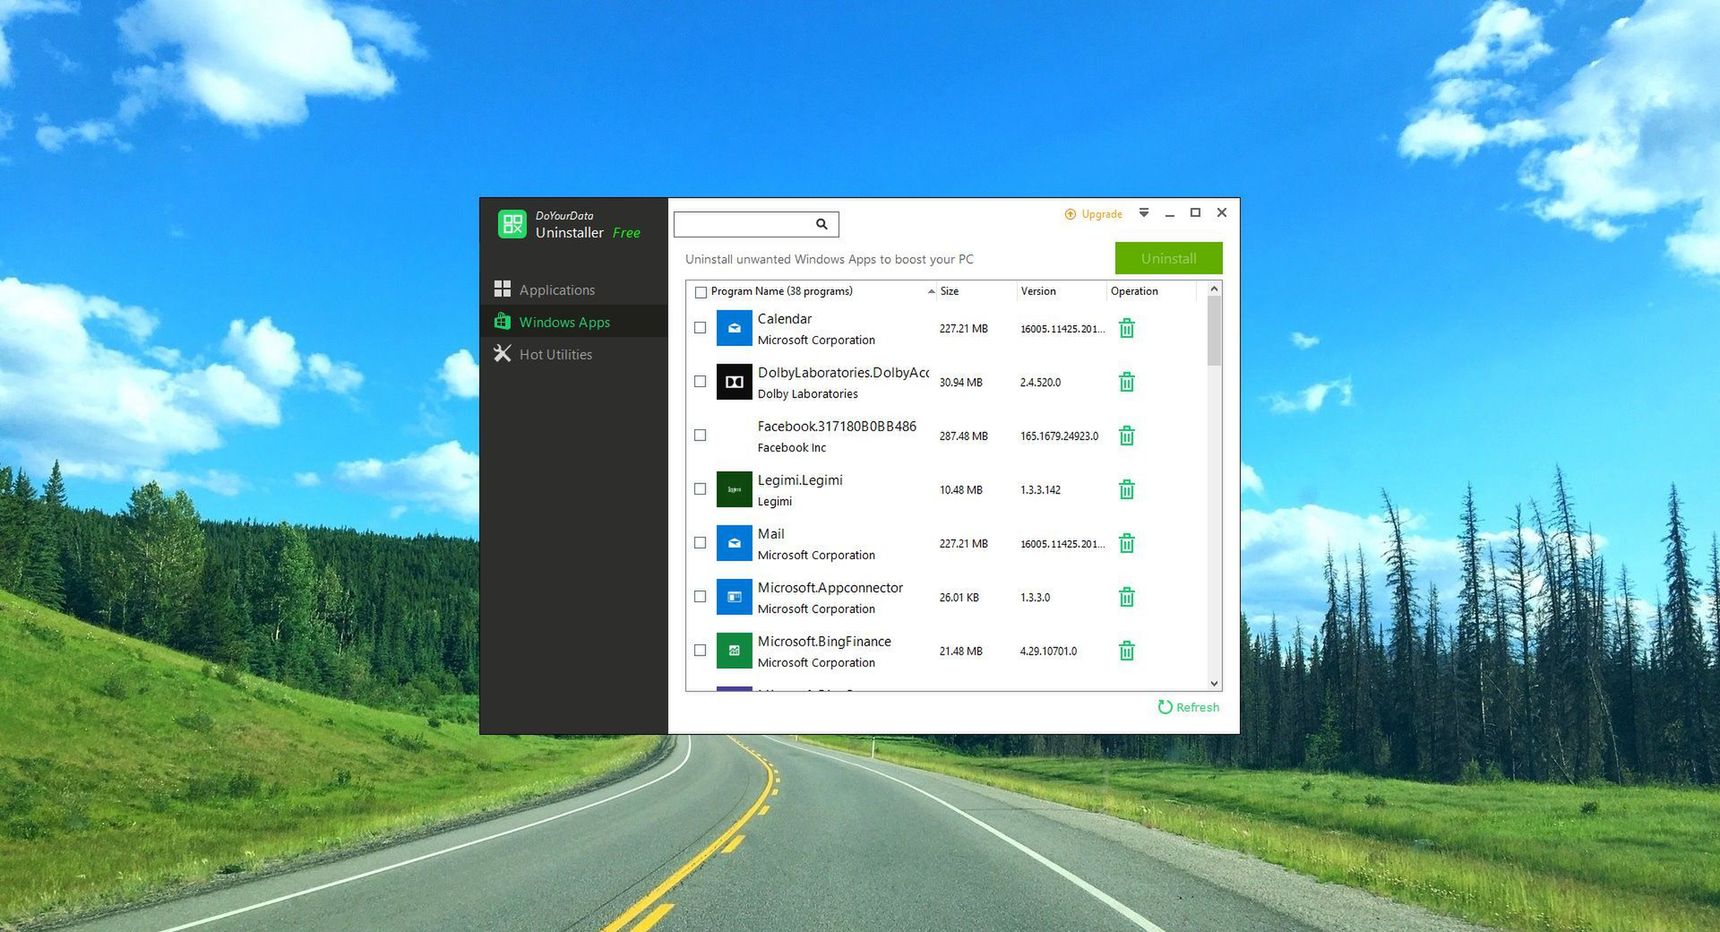
Task: Click Refresh to reload app list
Action: pyautogui.click(x=1188, y=707)
